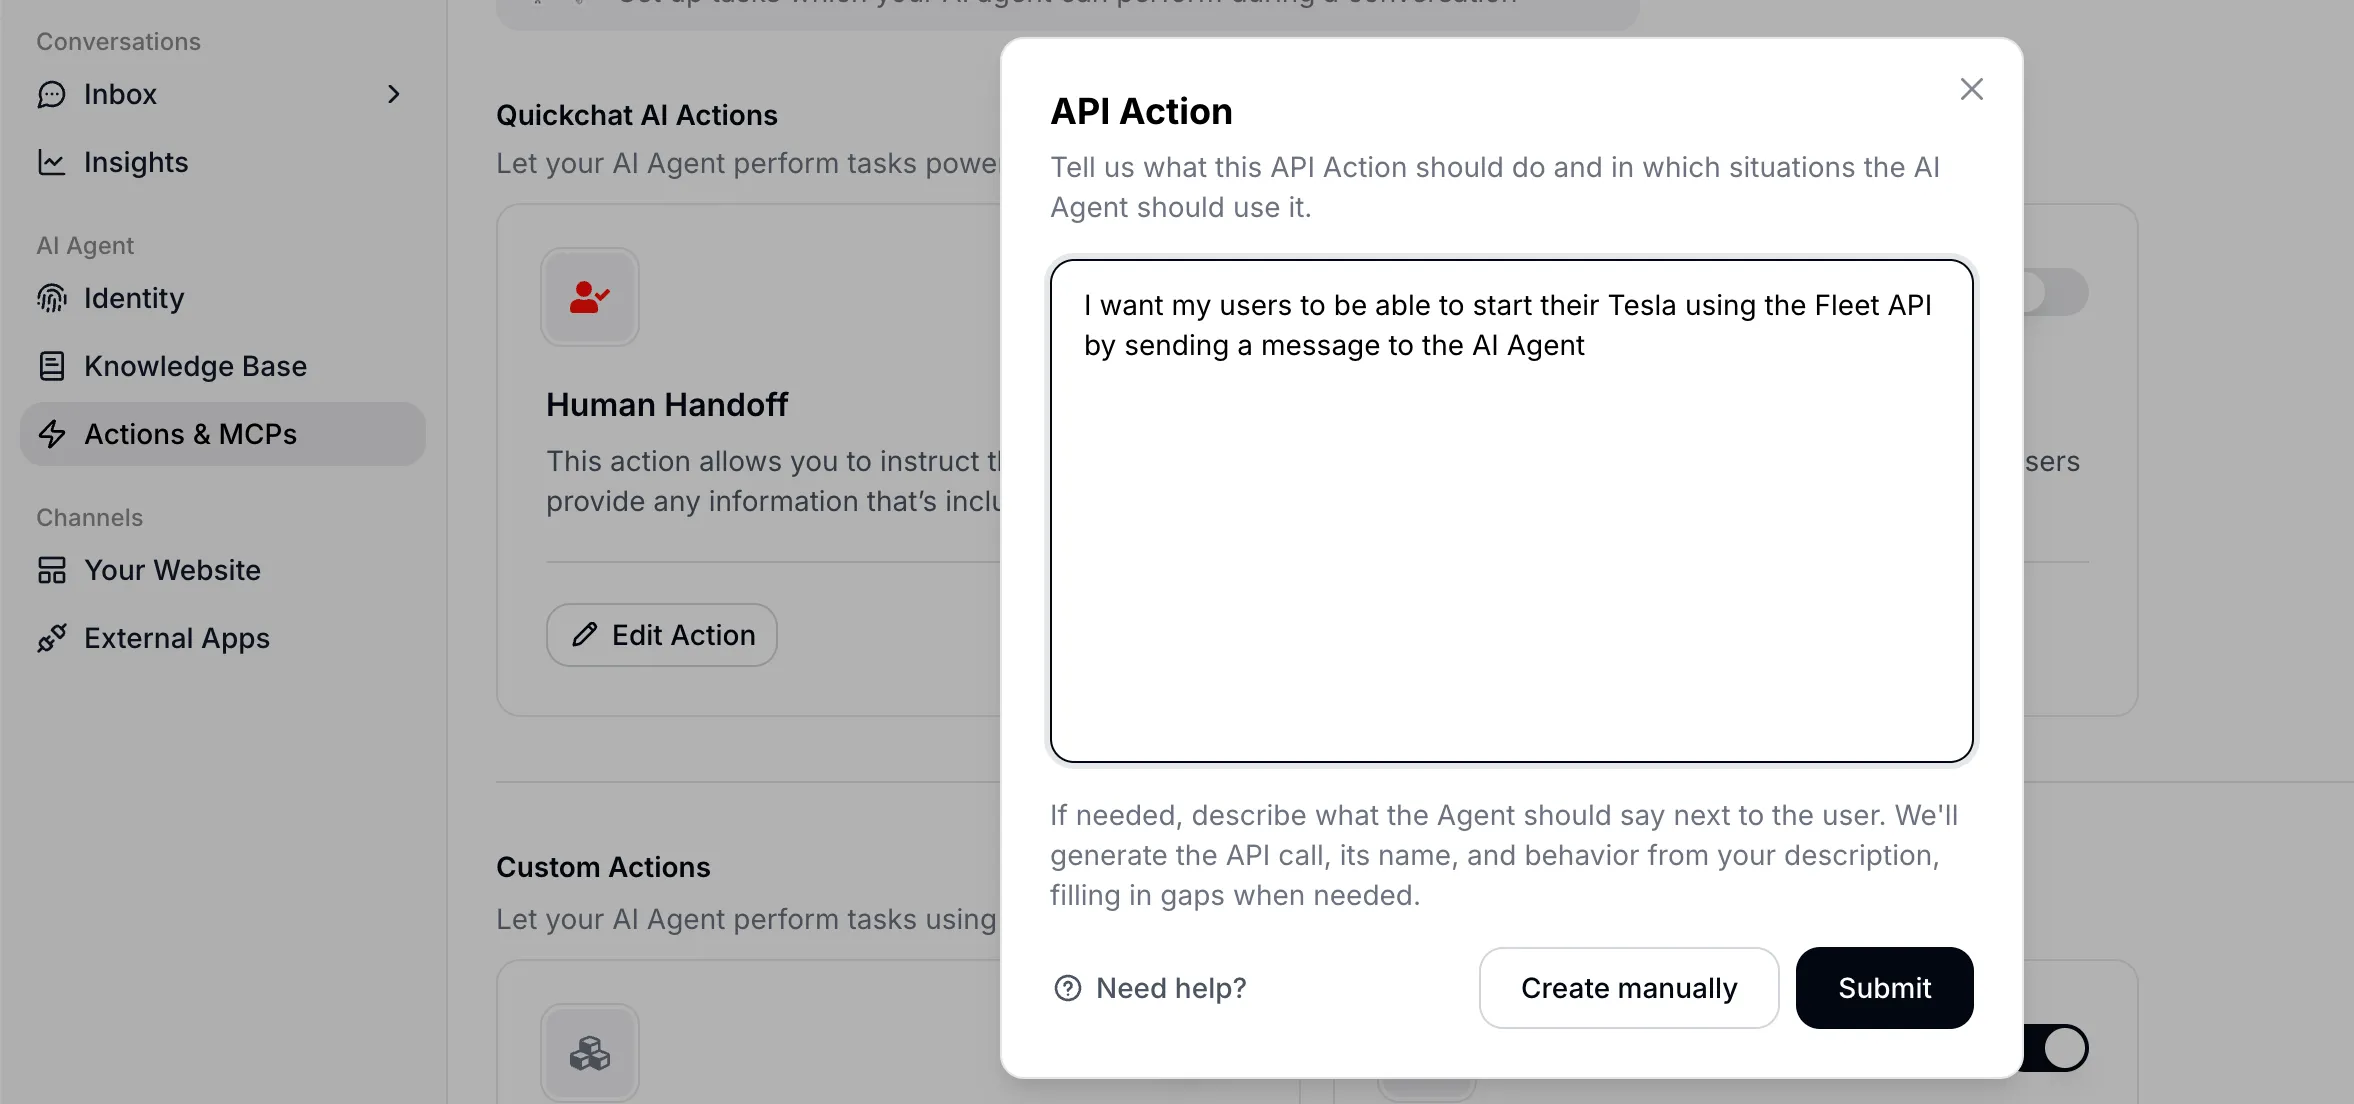Select the Insights chart icon

[x=52, y=162]
